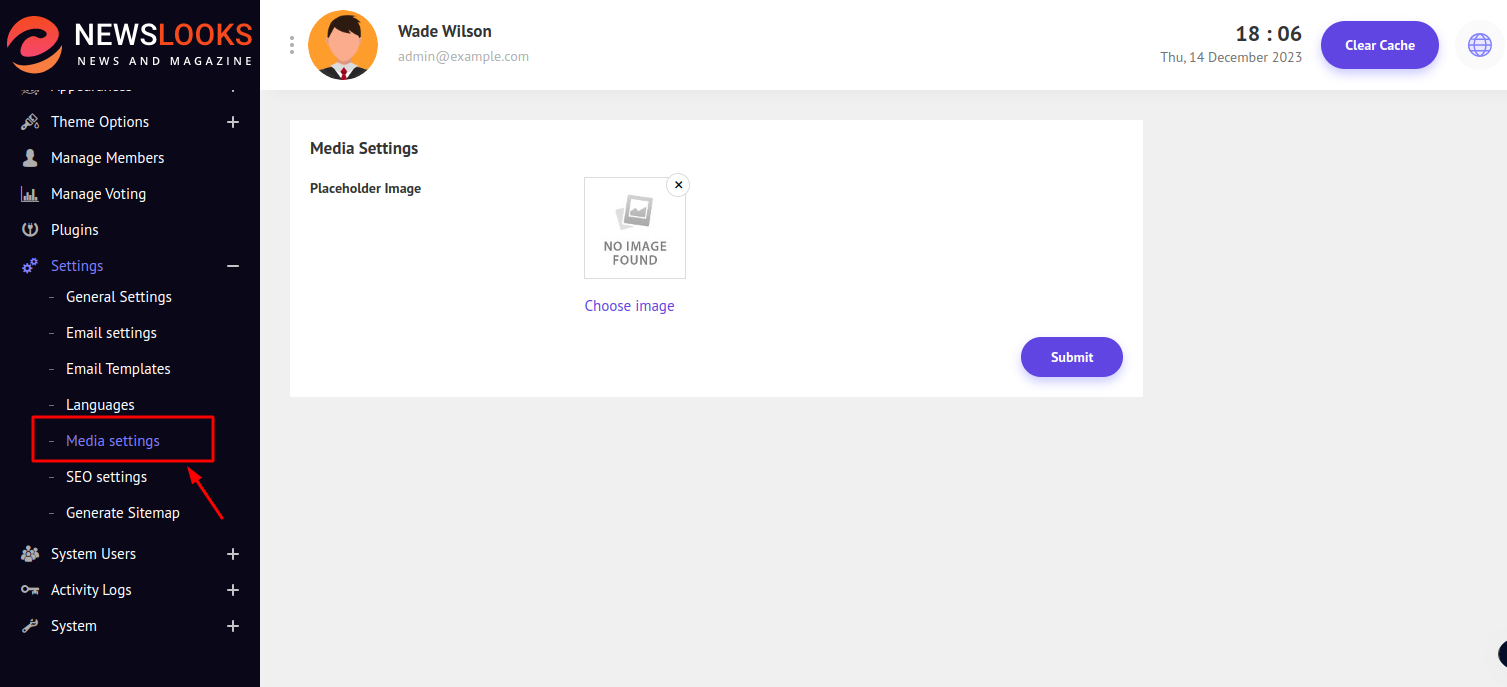Click the System Users group icon

(x=30, y=554)
